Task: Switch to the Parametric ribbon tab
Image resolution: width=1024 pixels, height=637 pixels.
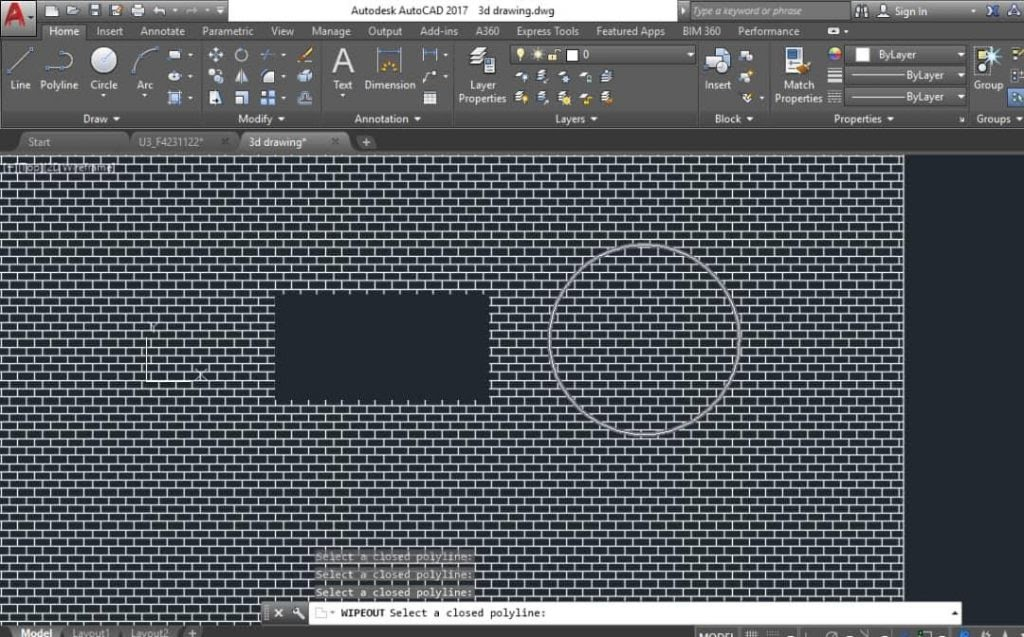Action: coord(227,31)
